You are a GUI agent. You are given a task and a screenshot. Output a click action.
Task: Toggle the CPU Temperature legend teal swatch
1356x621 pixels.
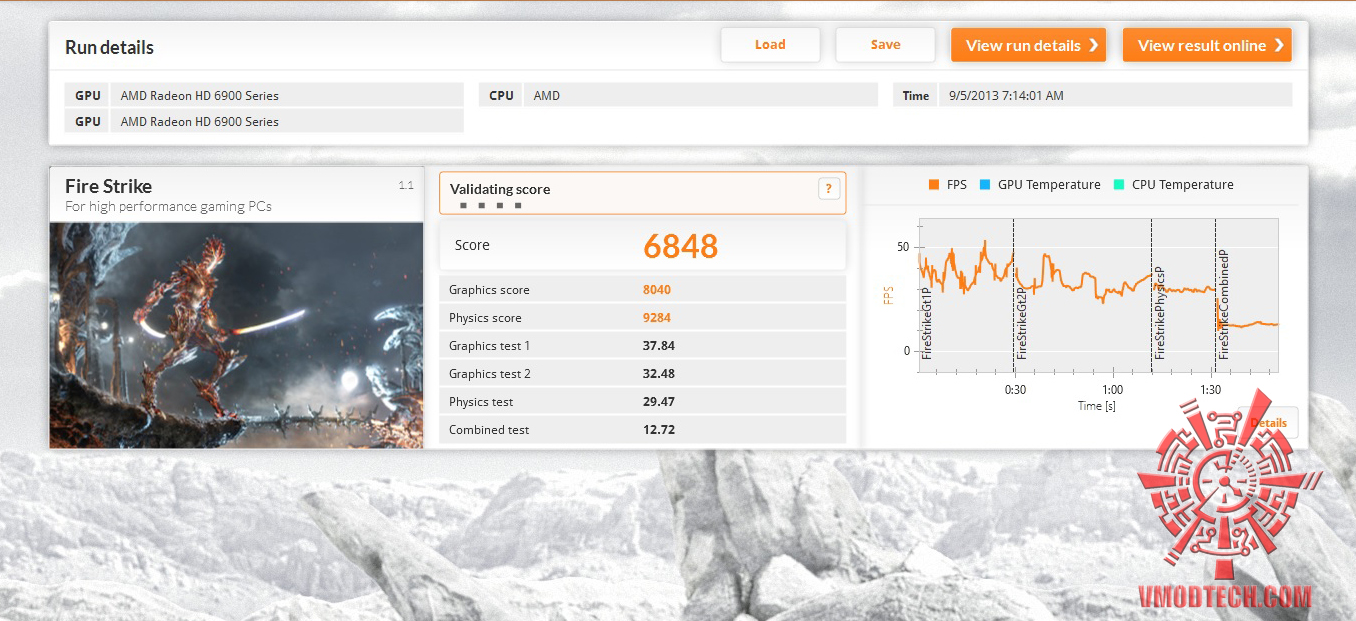coord(1119,185)
